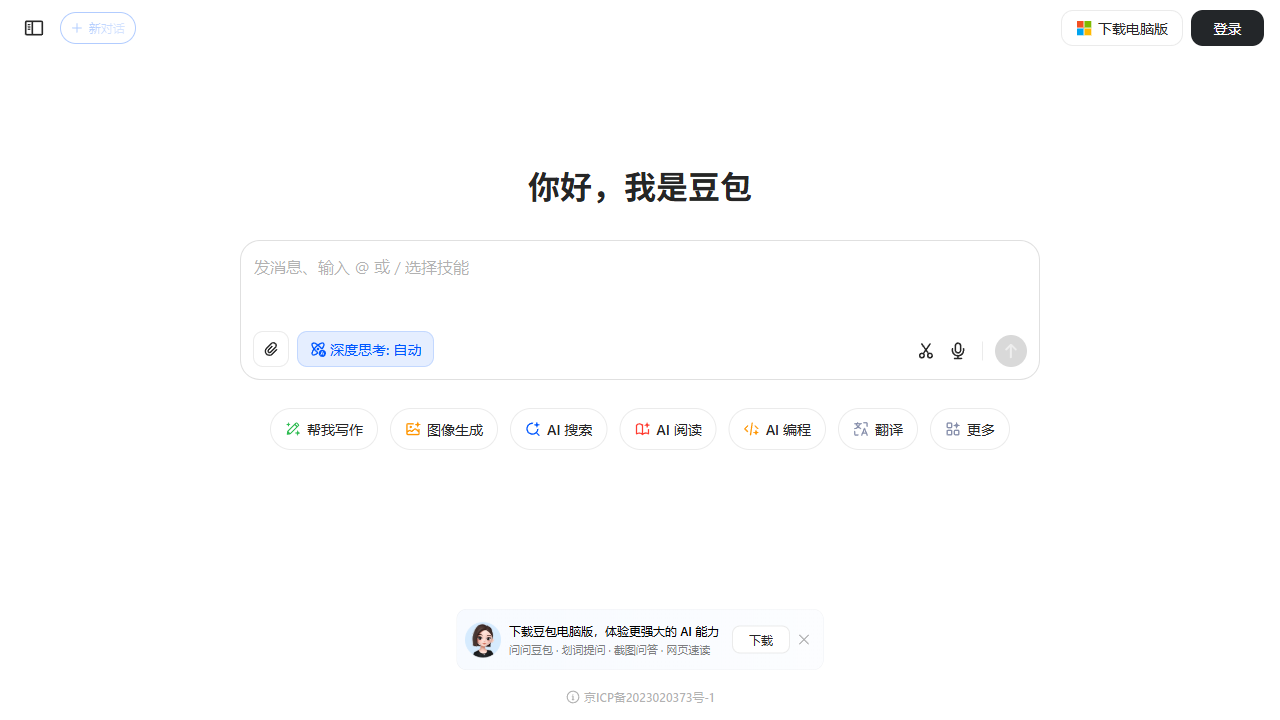
Task: Select the 翻译 skill
Action: click(x=877, y=429)
